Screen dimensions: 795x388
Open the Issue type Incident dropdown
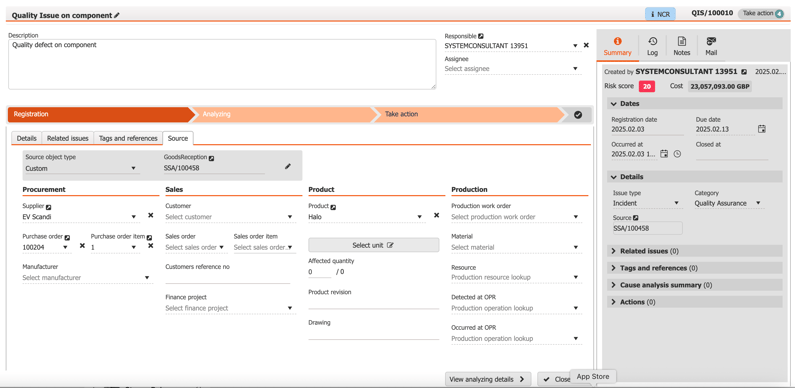point(676,203)
